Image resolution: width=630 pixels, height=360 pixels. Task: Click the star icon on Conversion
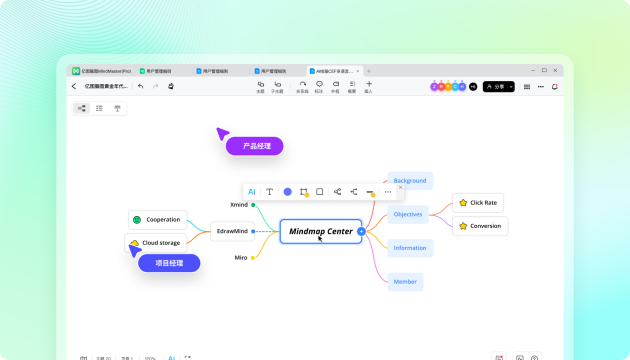point(463,226)
